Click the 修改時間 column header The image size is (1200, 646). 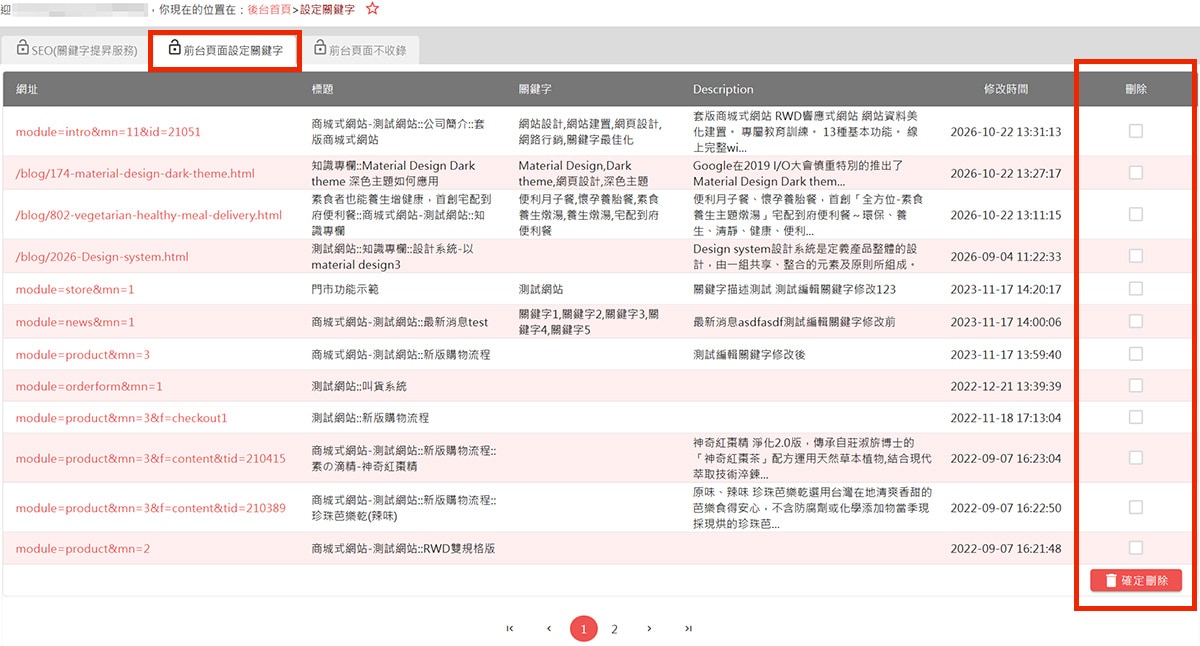click(1005, 89)
